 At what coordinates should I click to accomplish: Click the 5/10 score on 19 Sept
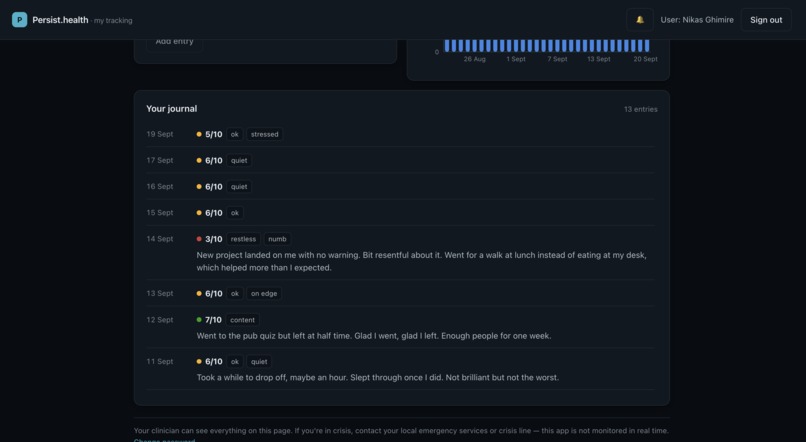pos(214,134)
